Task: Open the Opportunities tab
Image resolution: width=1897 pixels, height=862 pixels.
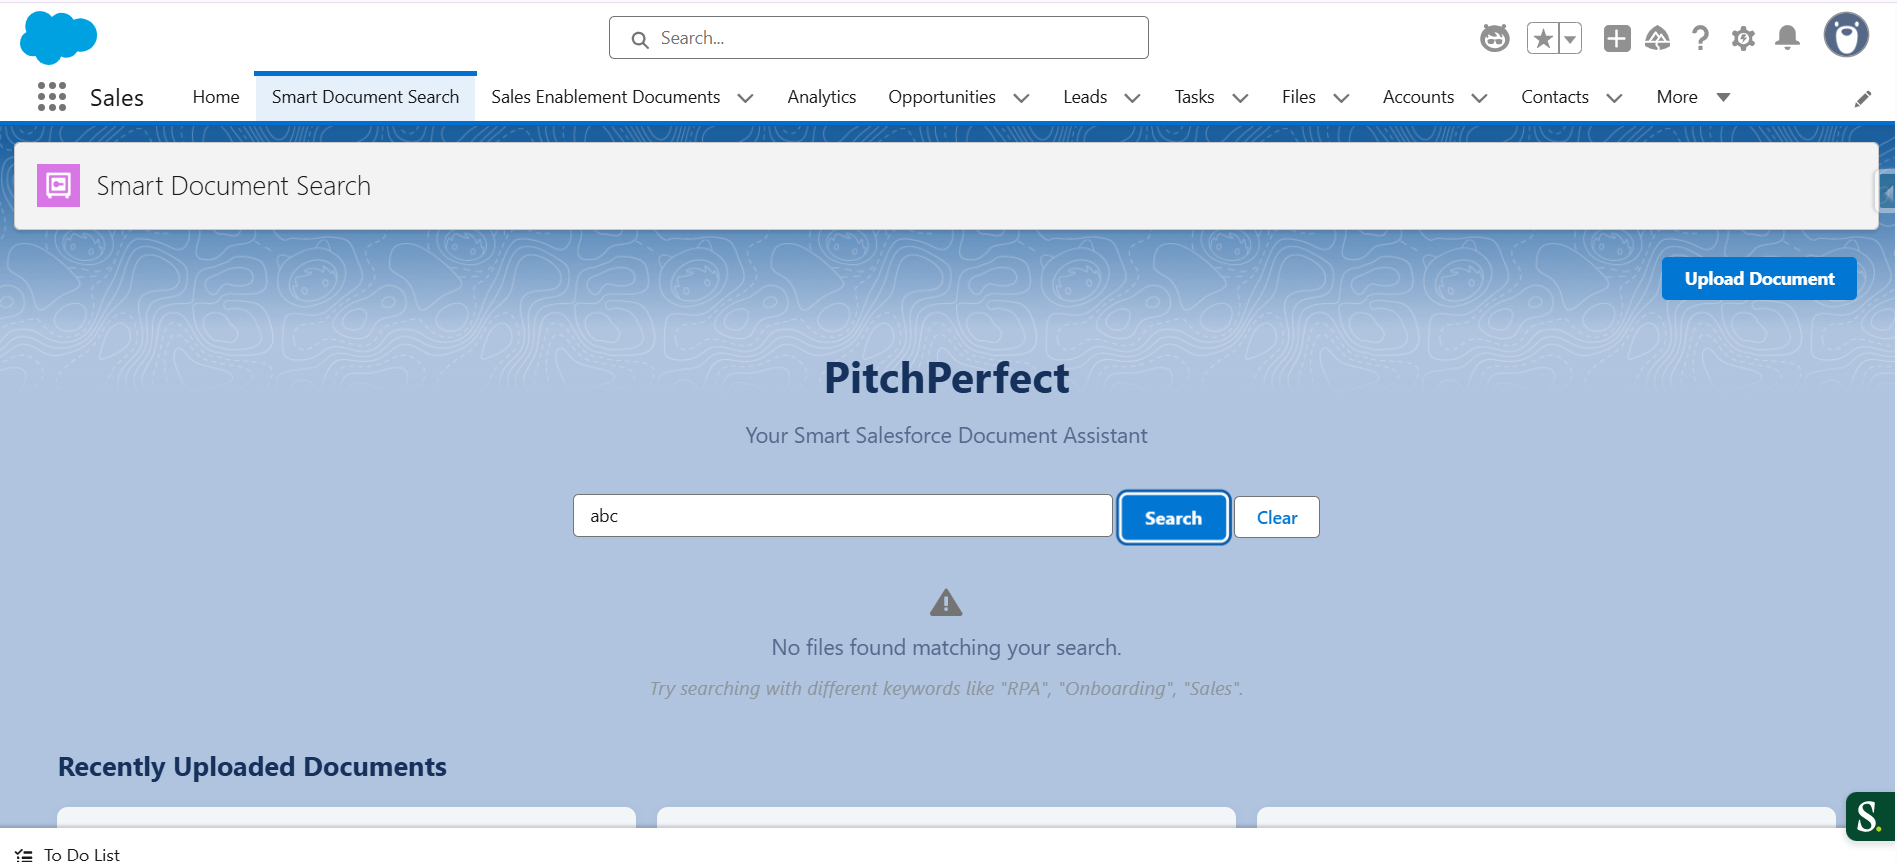Action: tap(941, 97)
